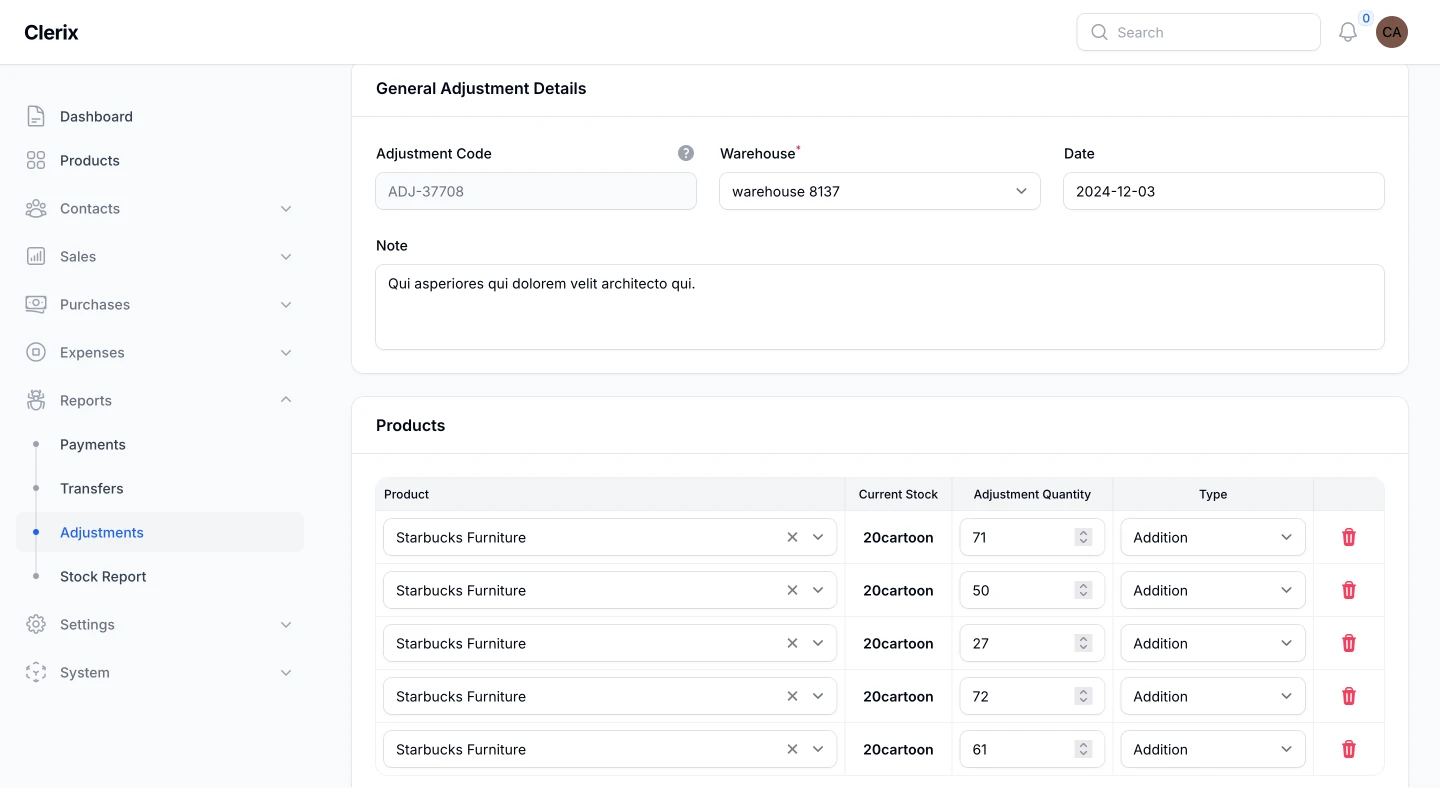Viewport: 1440px width, 788px height.
Task: Open Type dropdown for quantity 50 row
Action: pyautogui.click(x=1213, y=590)
